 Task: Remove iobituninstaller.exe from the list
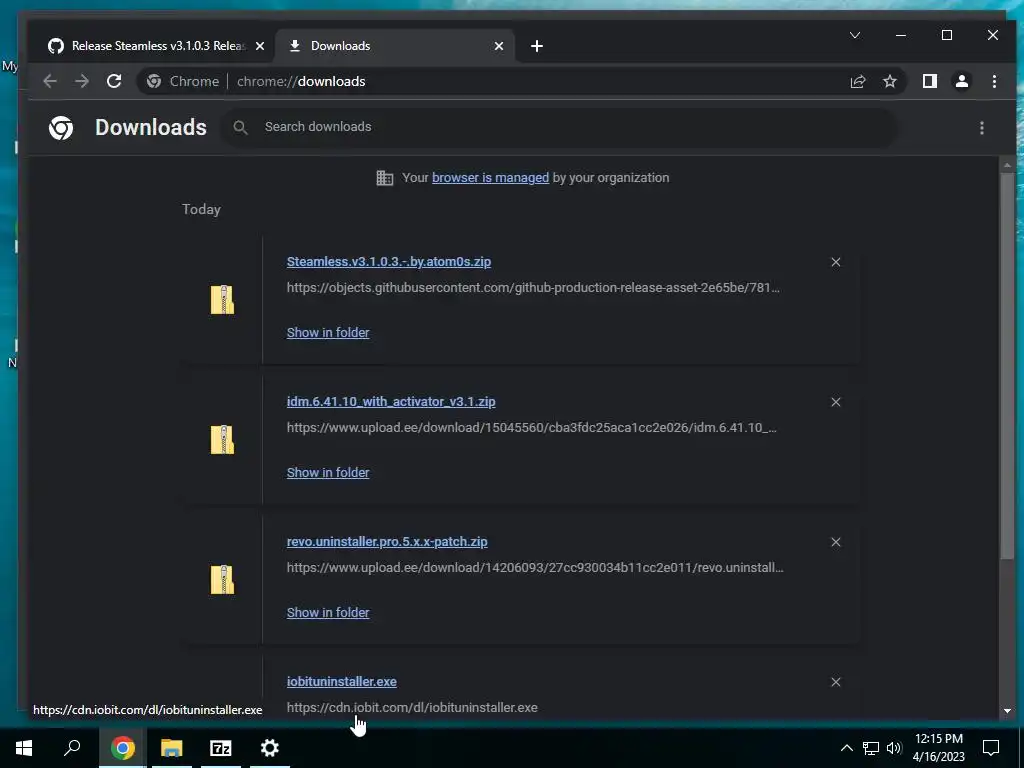point(835,682)
